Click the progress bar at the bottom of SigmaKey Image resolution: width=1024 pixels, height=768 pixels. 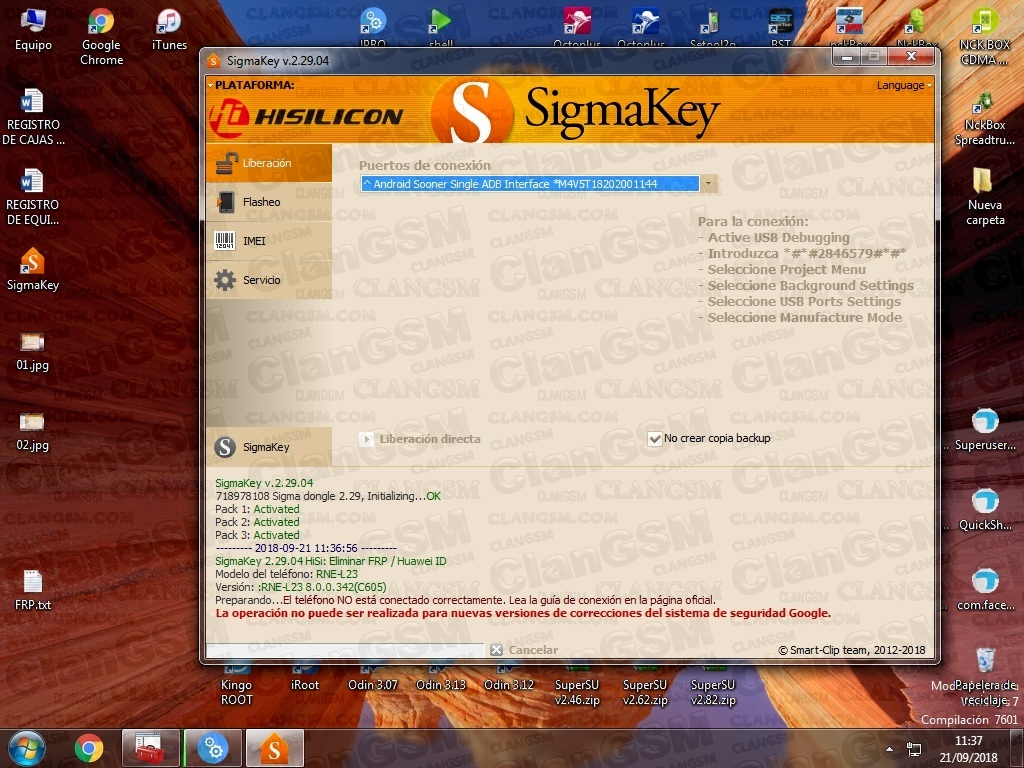[345, 650]
